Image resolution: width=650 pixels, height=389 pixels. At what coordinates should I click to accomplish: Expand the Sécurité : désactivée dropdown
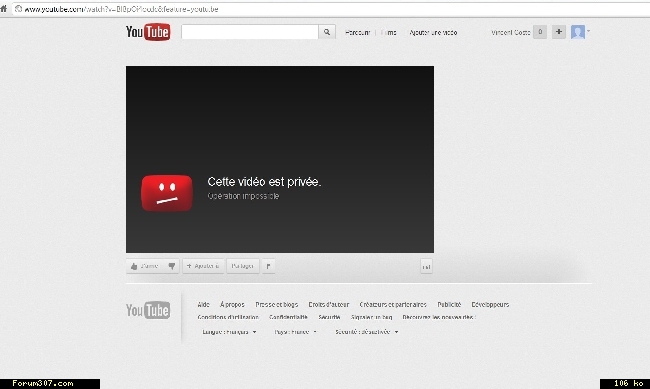point(367,332)
